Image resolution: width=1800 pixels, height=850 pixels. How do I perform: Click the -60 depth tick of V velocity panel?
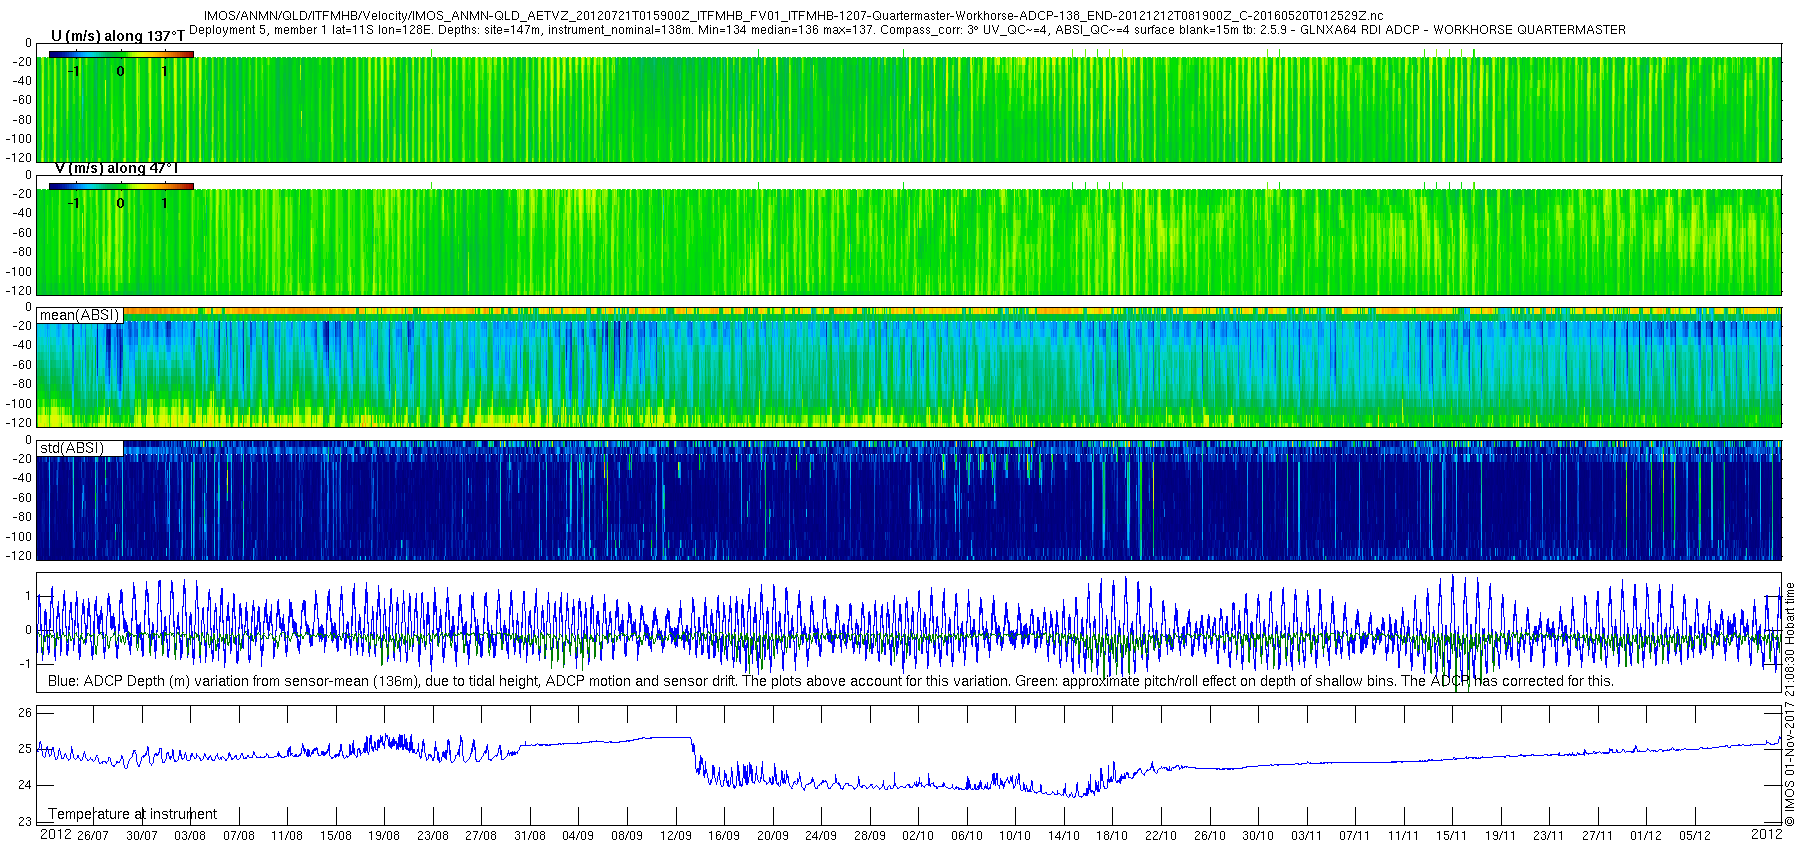pos(21,232)
